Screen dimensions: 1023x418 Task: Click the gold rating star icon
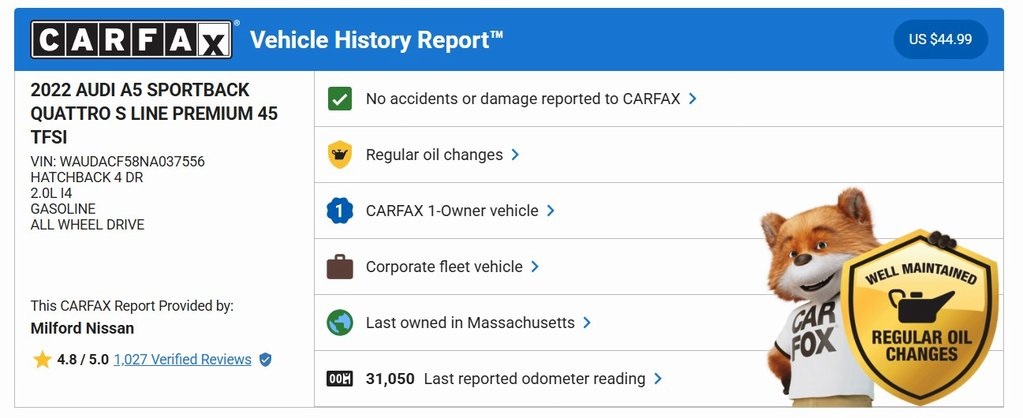(x=42, y=360)
